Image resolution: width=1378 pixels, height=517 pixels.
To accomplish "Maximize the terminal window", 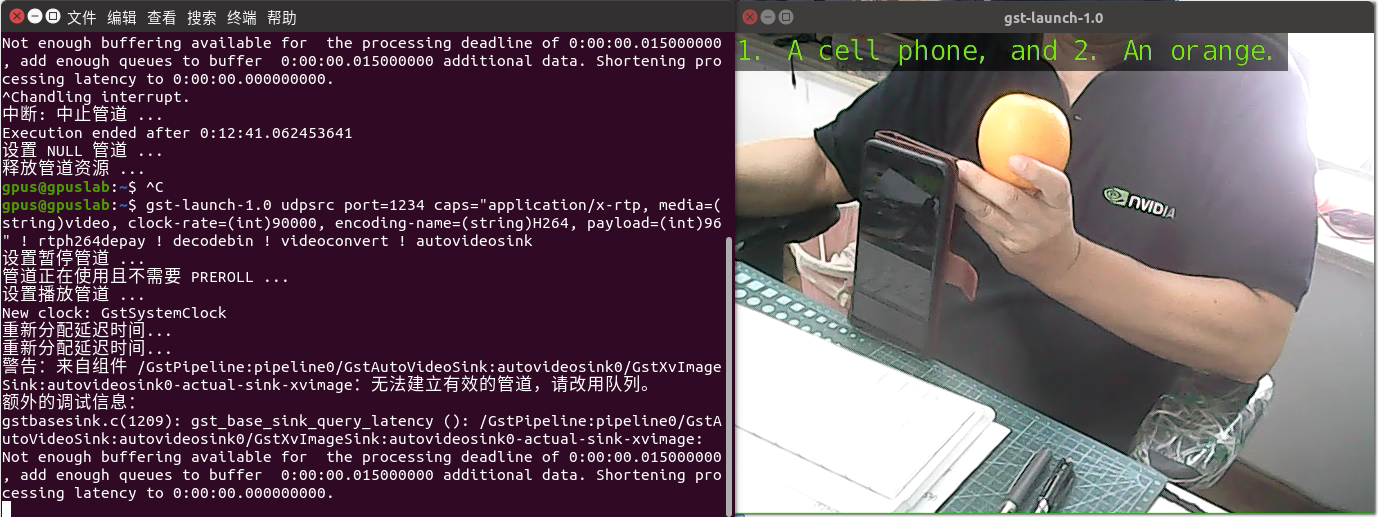I will coord(54,16).
